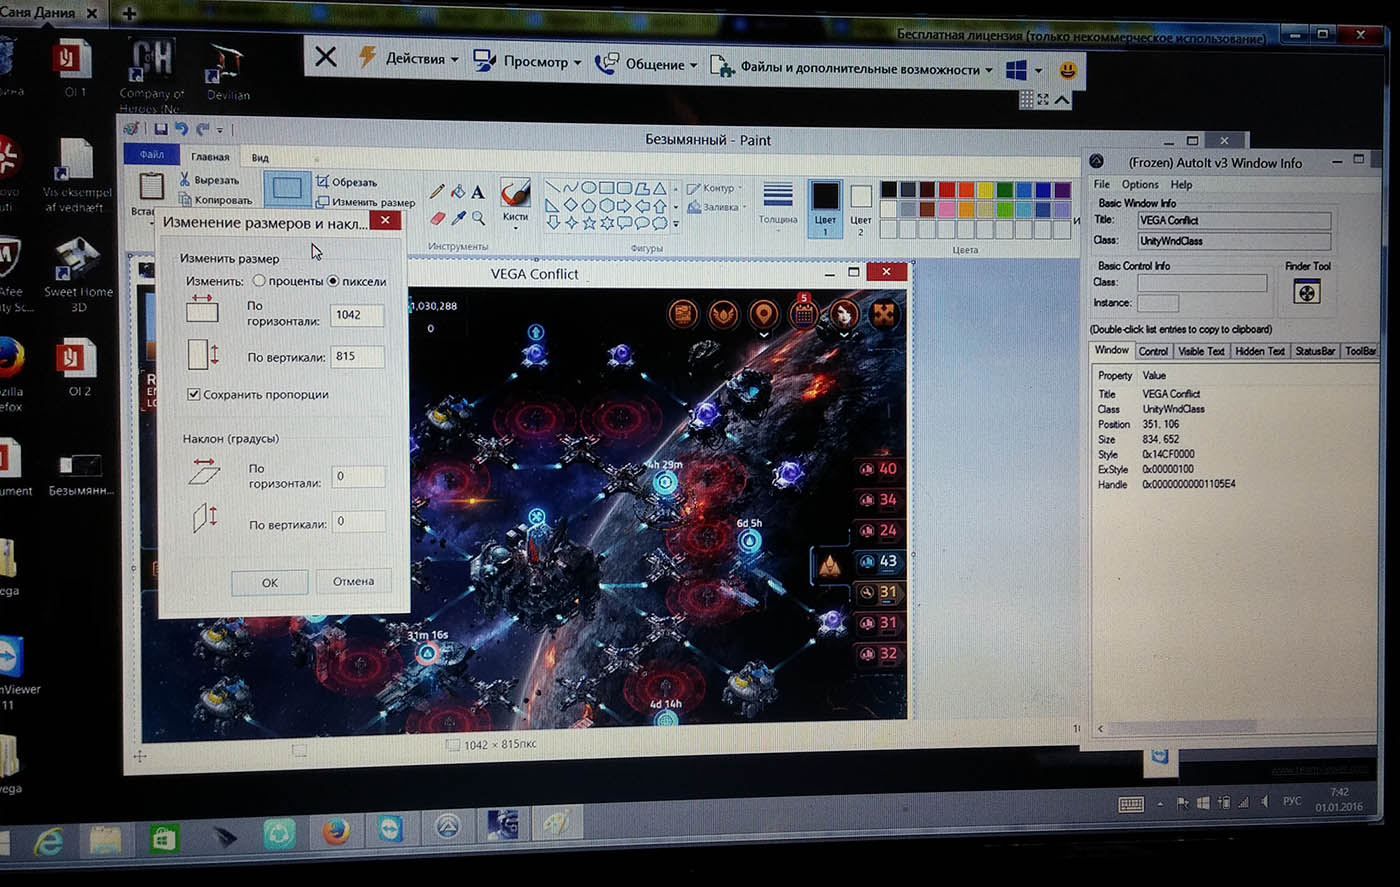Viewport: 1400px width, 887px height.
Task: Click the volume speaker icon in the tray
Action: click(x=1264, y=801)
